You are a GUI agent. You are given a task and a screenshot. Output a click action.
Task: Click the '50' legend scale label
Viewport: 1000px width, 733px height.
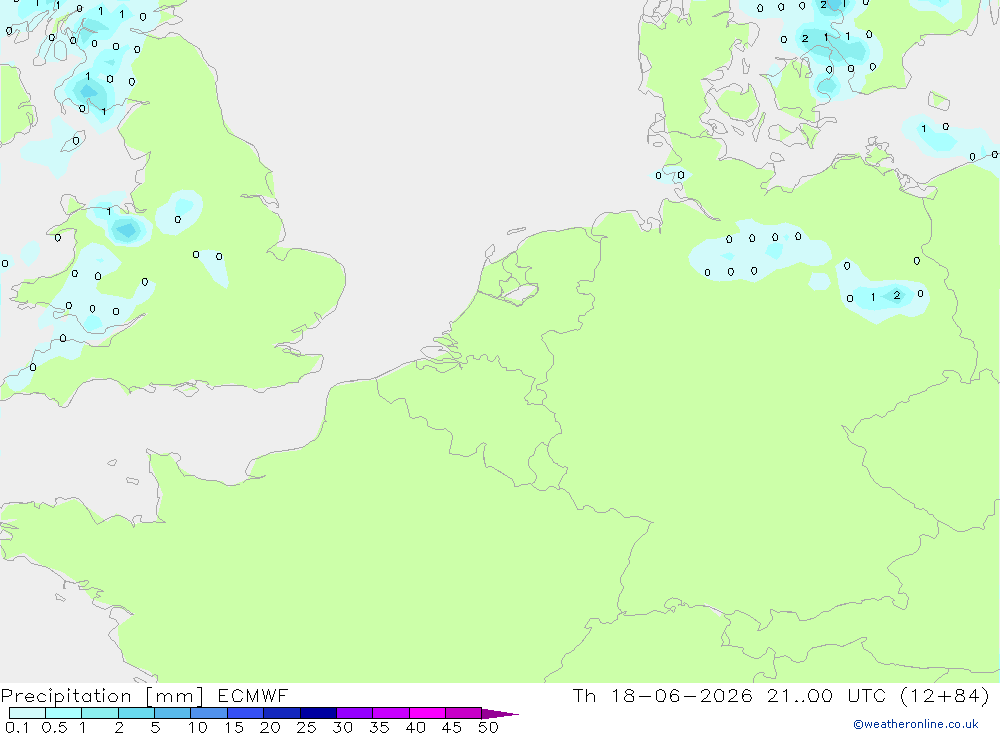tap(488, 727)
